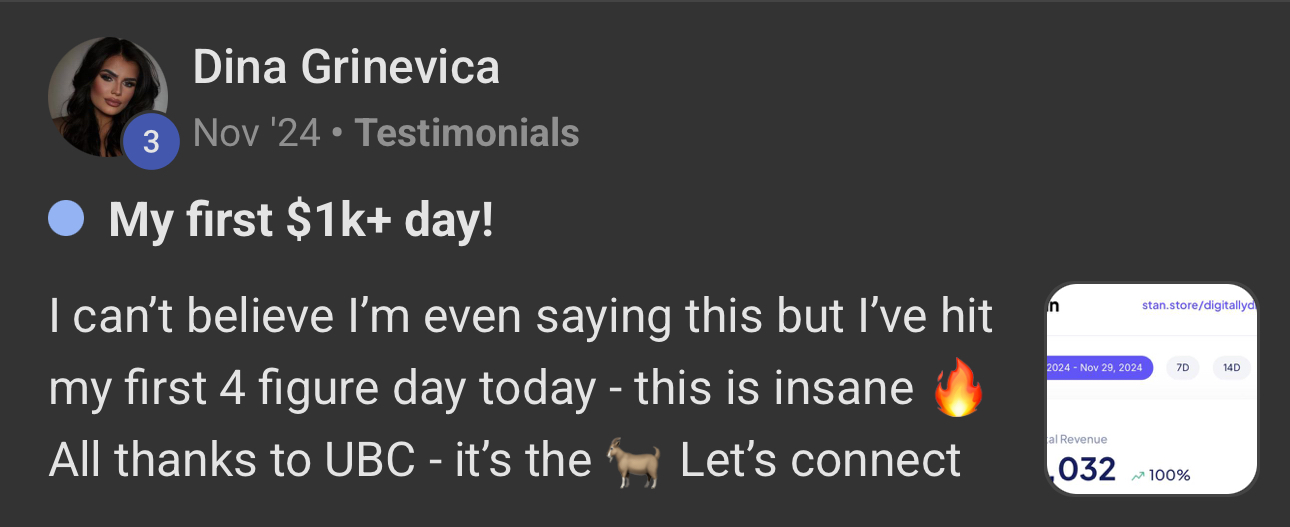The width and height of the screenshot is (1290, 527).
Task: Click the level 3 badge on avatar
Action: [x=150, y=142]
